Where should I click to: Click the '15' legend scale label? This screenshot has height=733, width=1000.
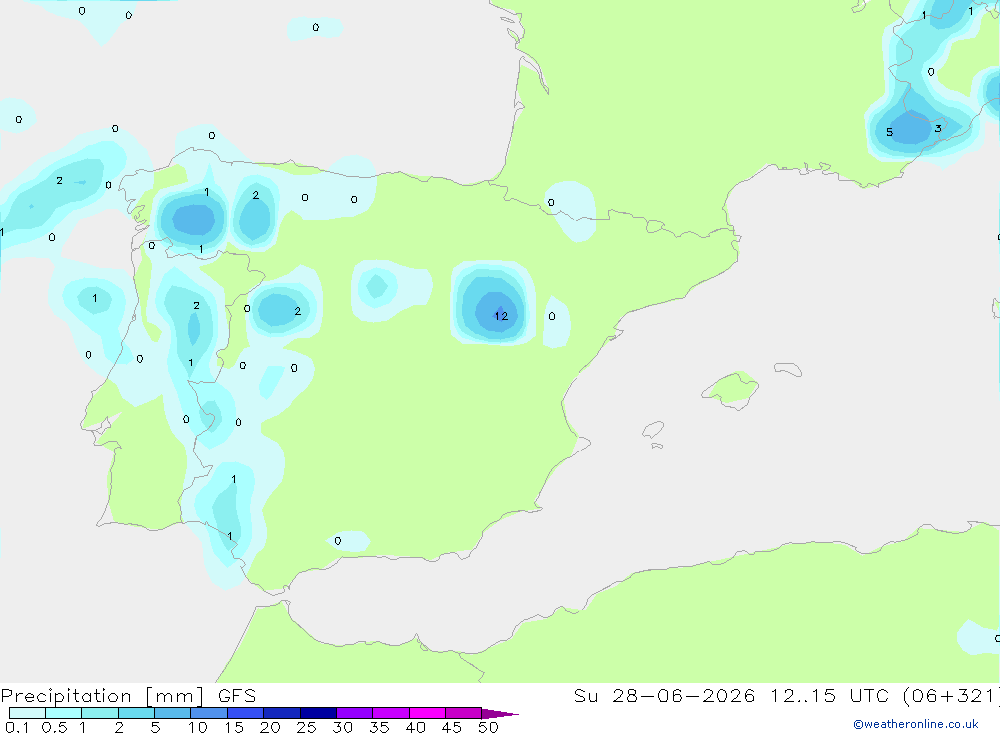(234, 727)
